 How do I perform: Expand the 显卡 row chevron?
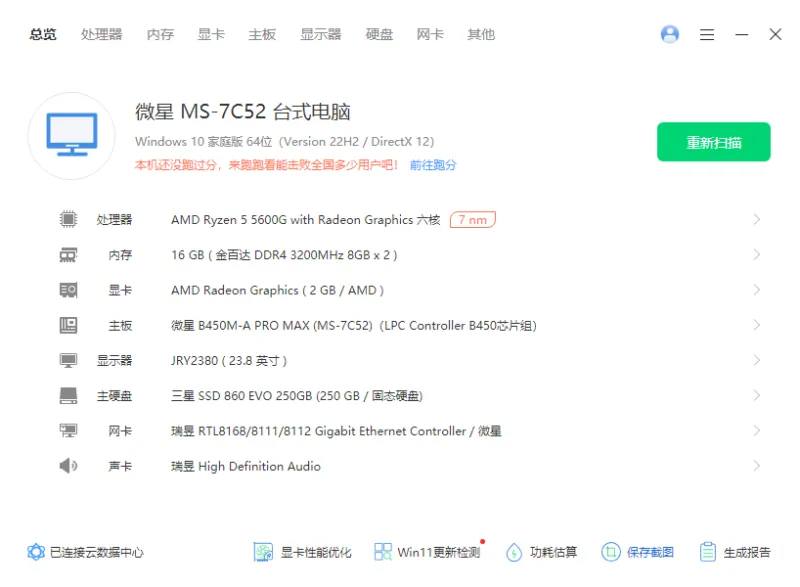pos(757,290)
